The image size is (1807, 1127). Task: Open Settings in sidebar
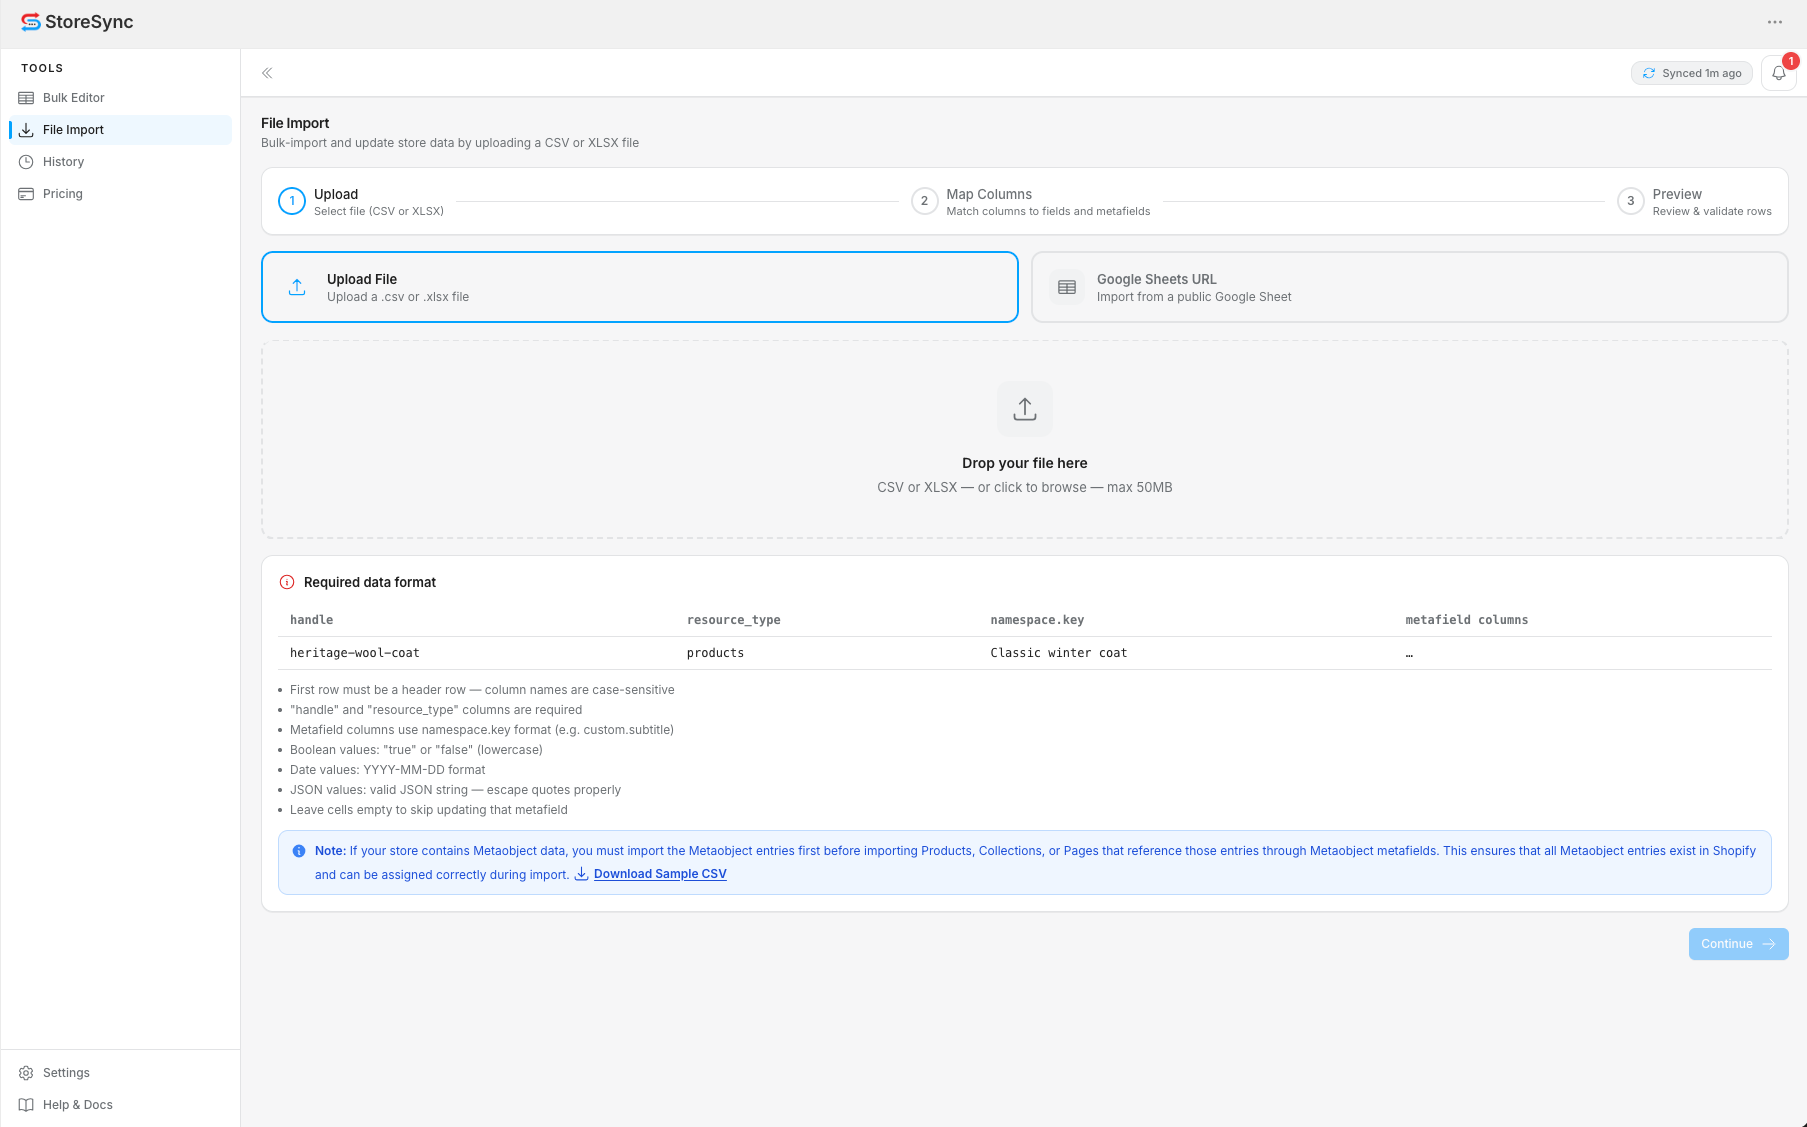coord(120,1073)
